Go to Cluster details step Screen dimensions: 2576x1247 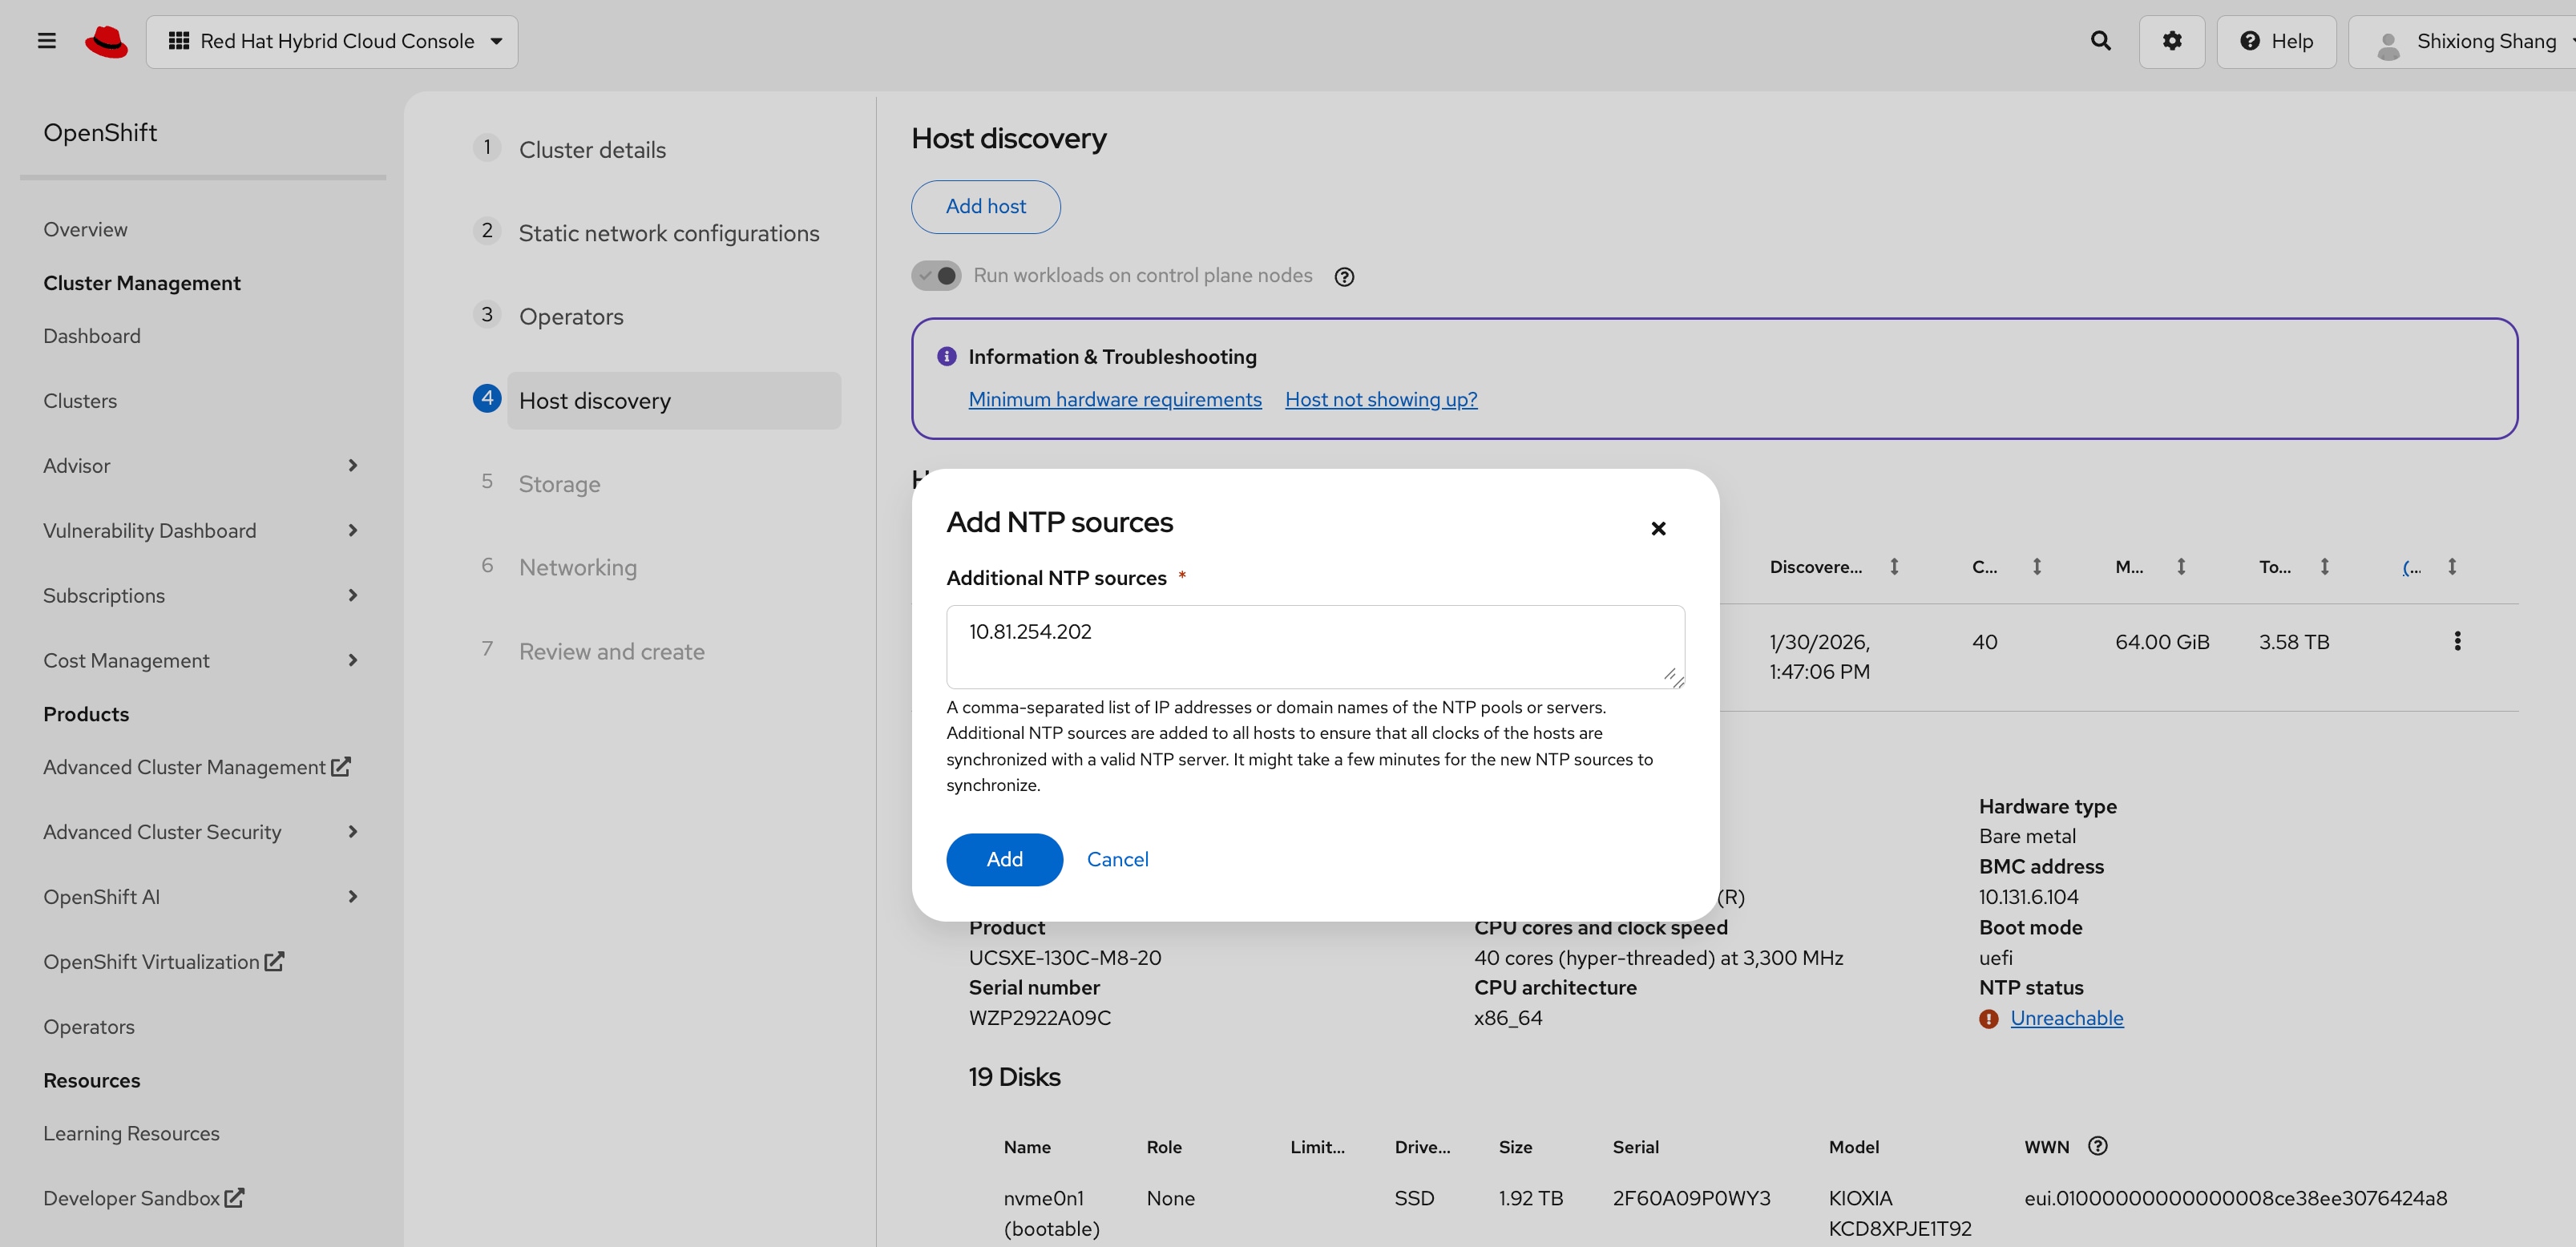(592, 149)
